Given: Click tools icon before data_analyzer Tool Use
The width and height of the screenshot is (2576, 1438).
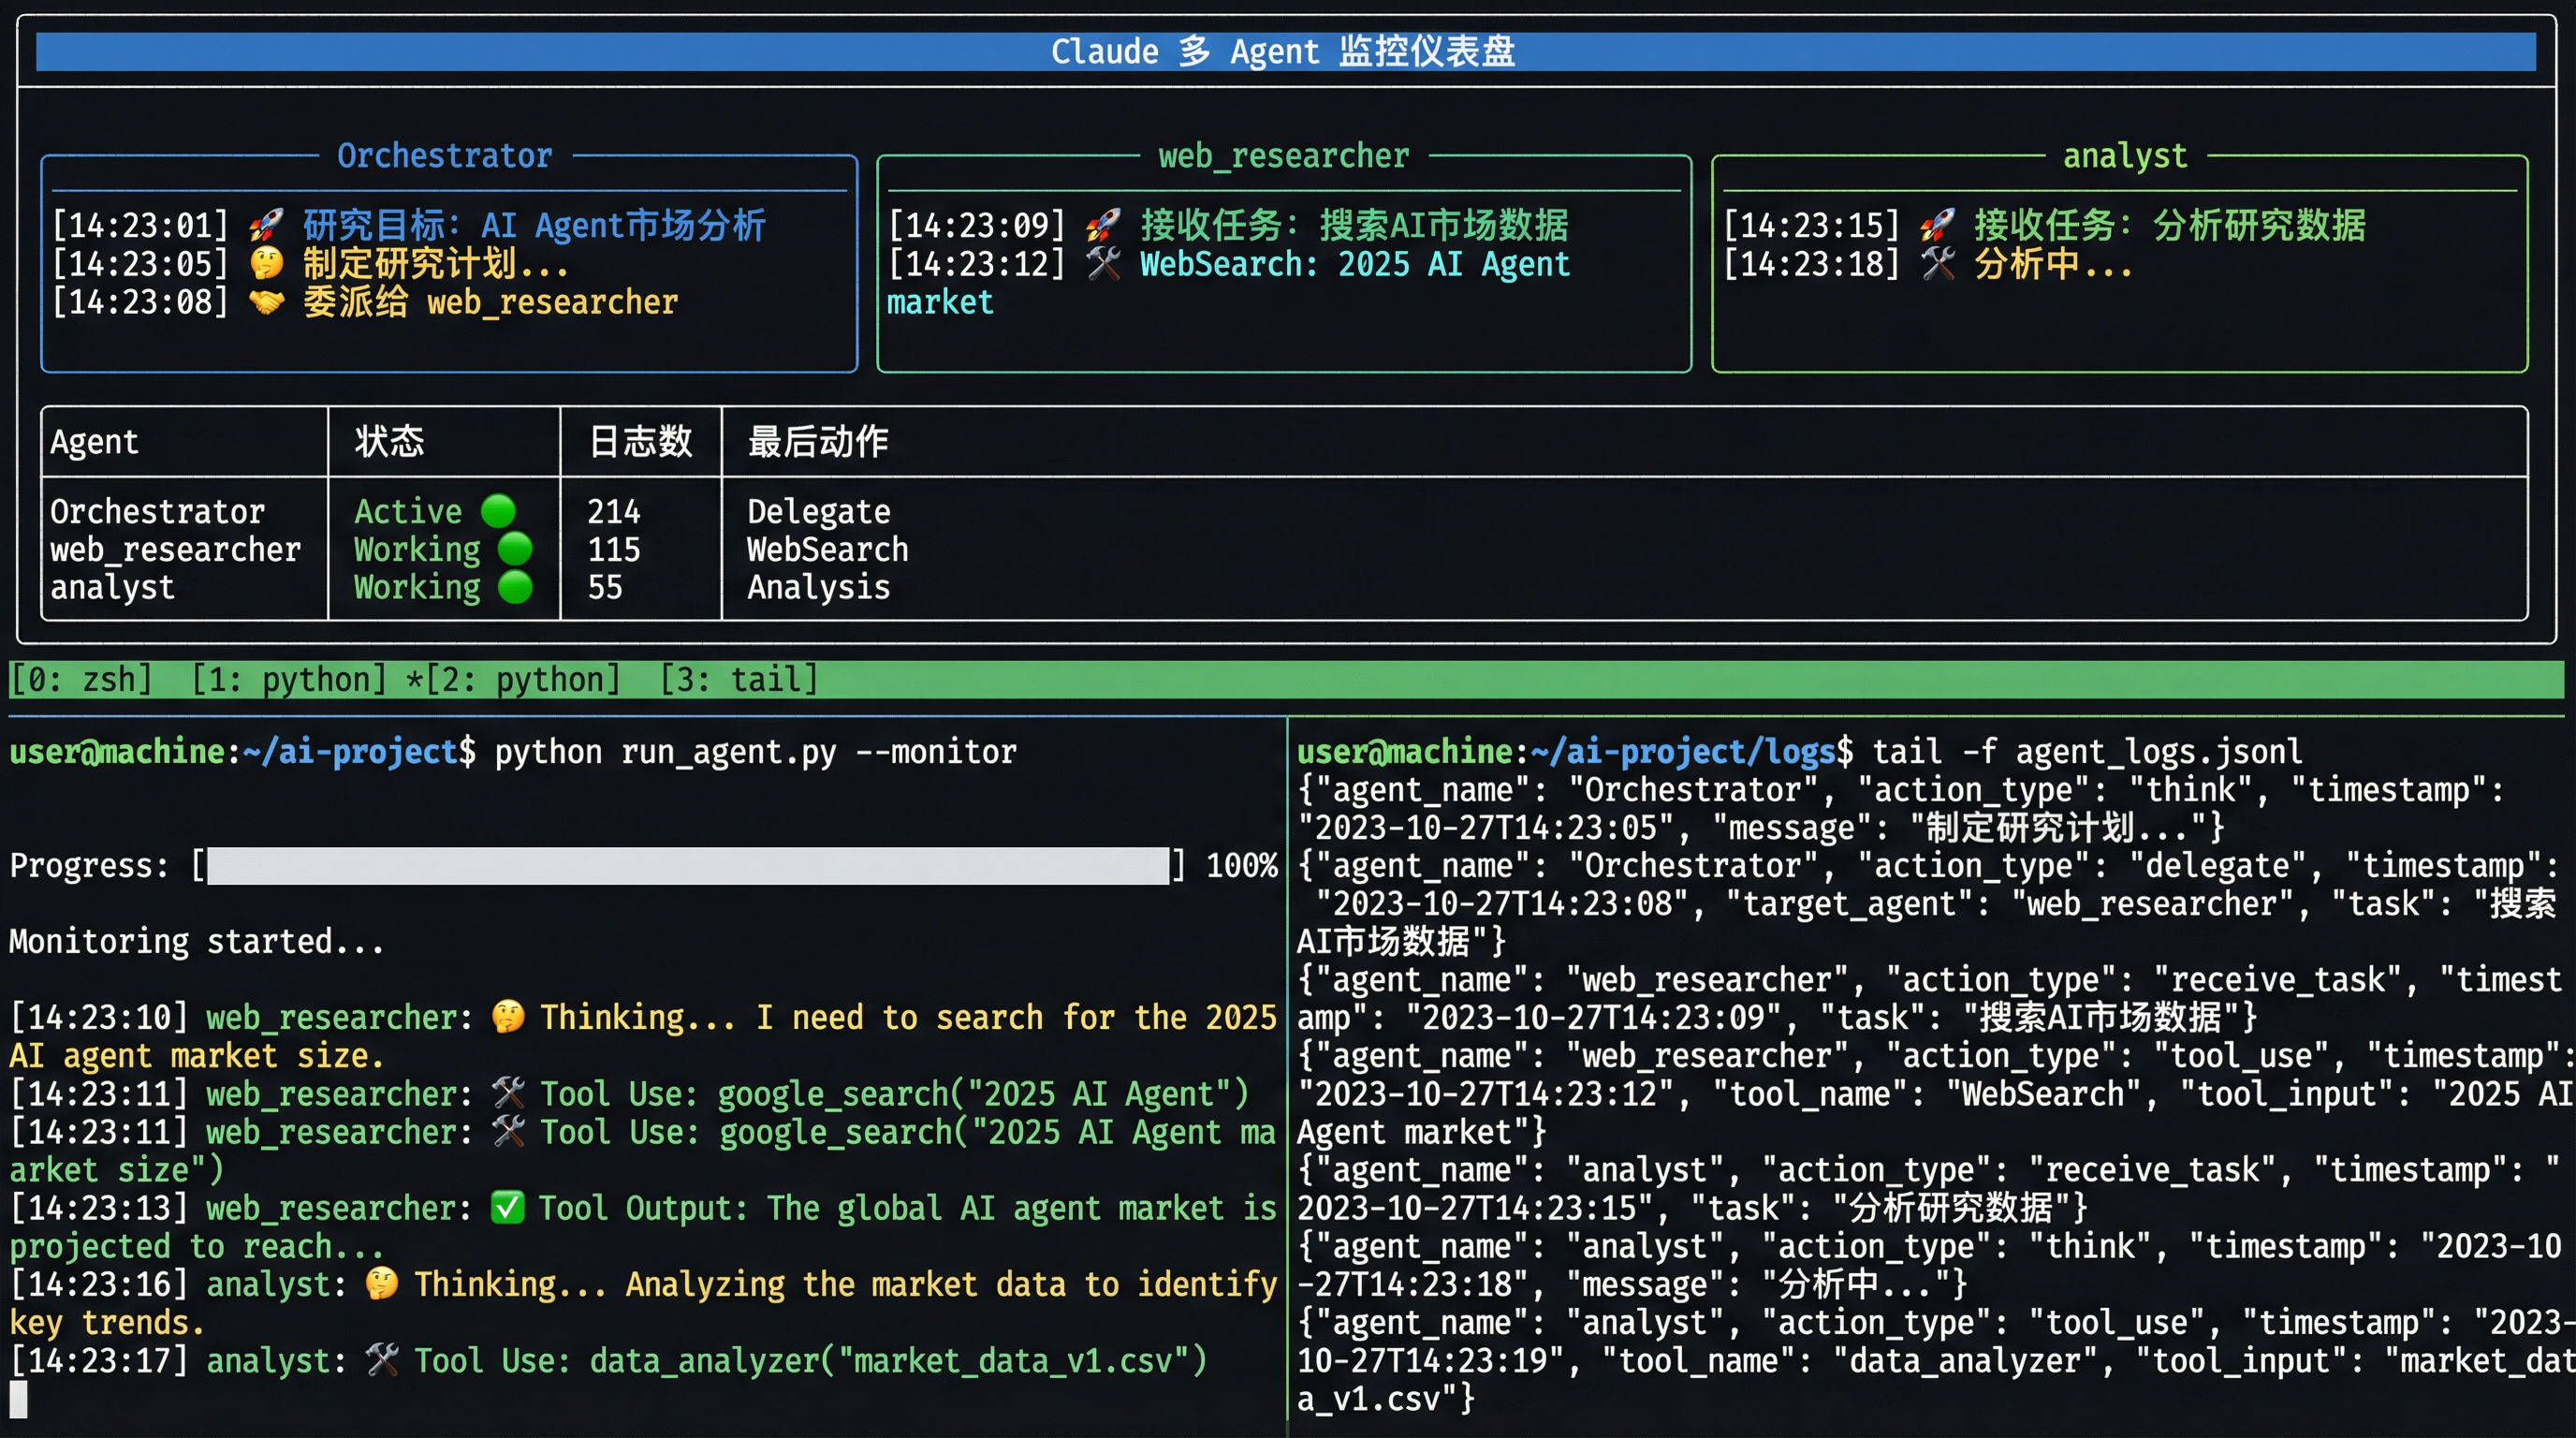Looking at the screenshot, I should [382, 1360].
